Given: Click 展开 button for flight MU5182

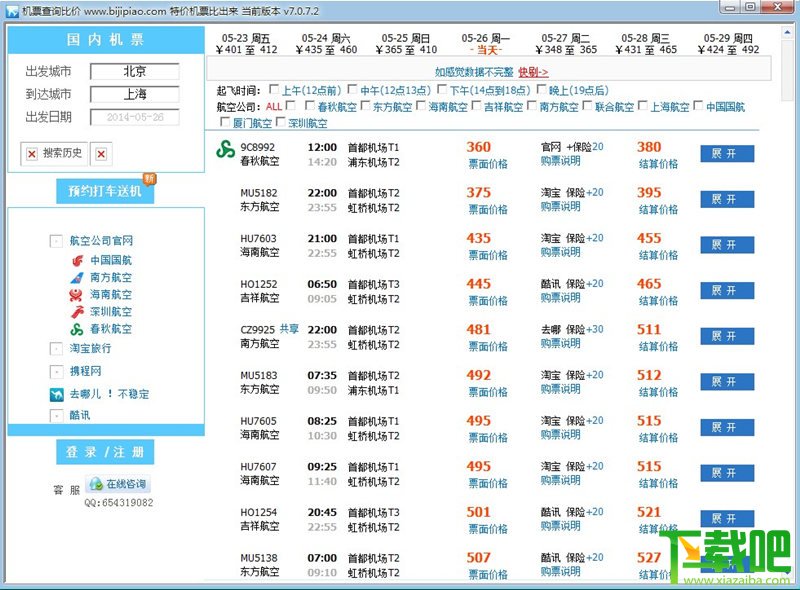Looking at the screenshot, I should (726, 199).
